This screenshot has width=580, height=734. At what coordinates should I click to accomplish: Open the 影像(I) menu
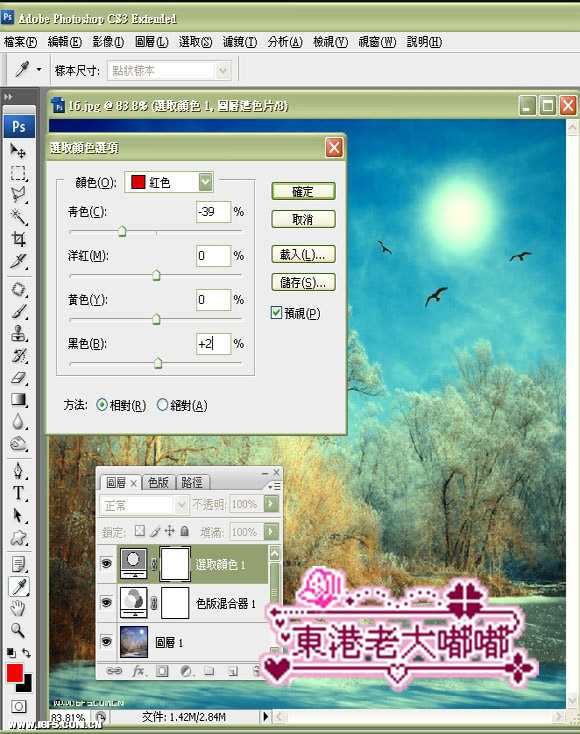(108, 42)
